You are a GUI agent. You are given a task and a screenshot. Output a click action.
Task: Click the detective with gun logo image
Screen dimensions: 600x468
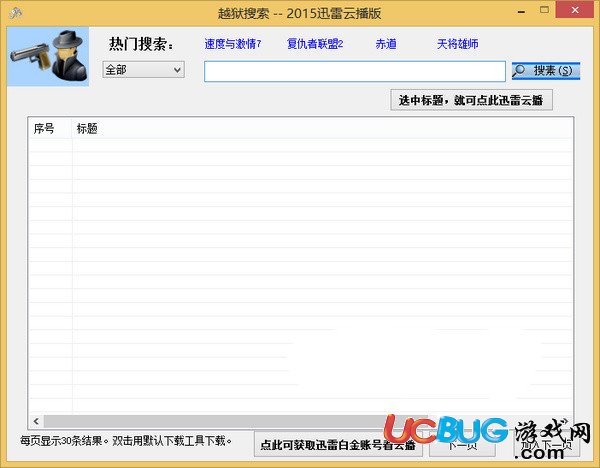tap(48, 56)
